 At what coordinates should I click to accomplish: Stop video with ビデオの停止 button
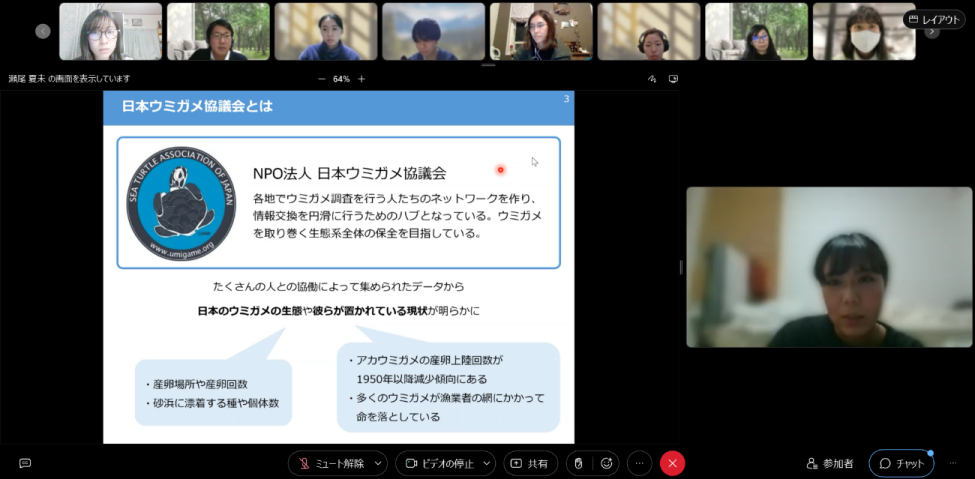pos(439,463)
